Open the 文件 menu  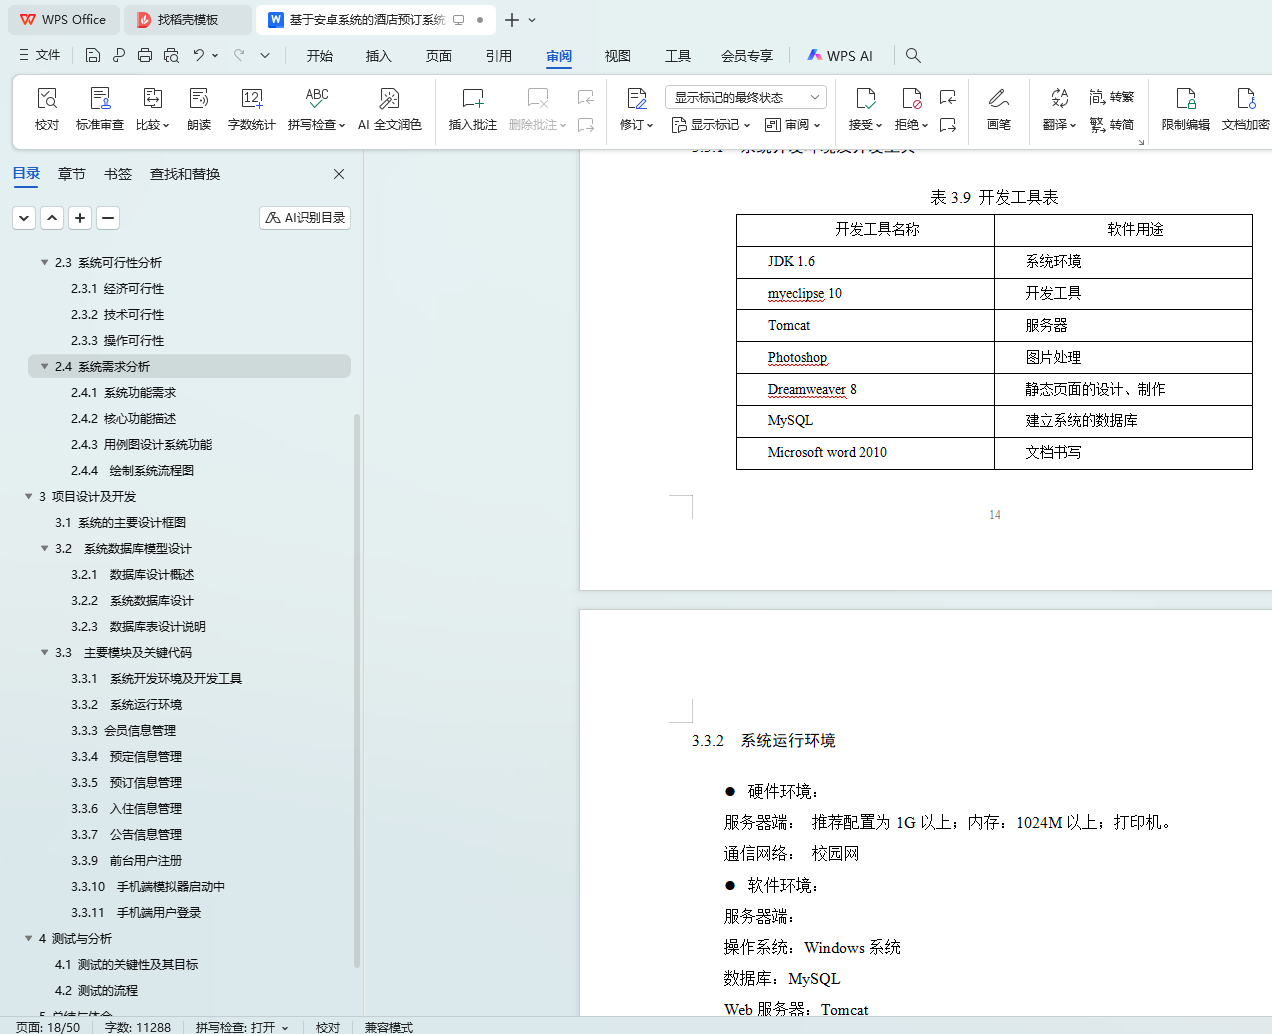(x=40, y=55)
